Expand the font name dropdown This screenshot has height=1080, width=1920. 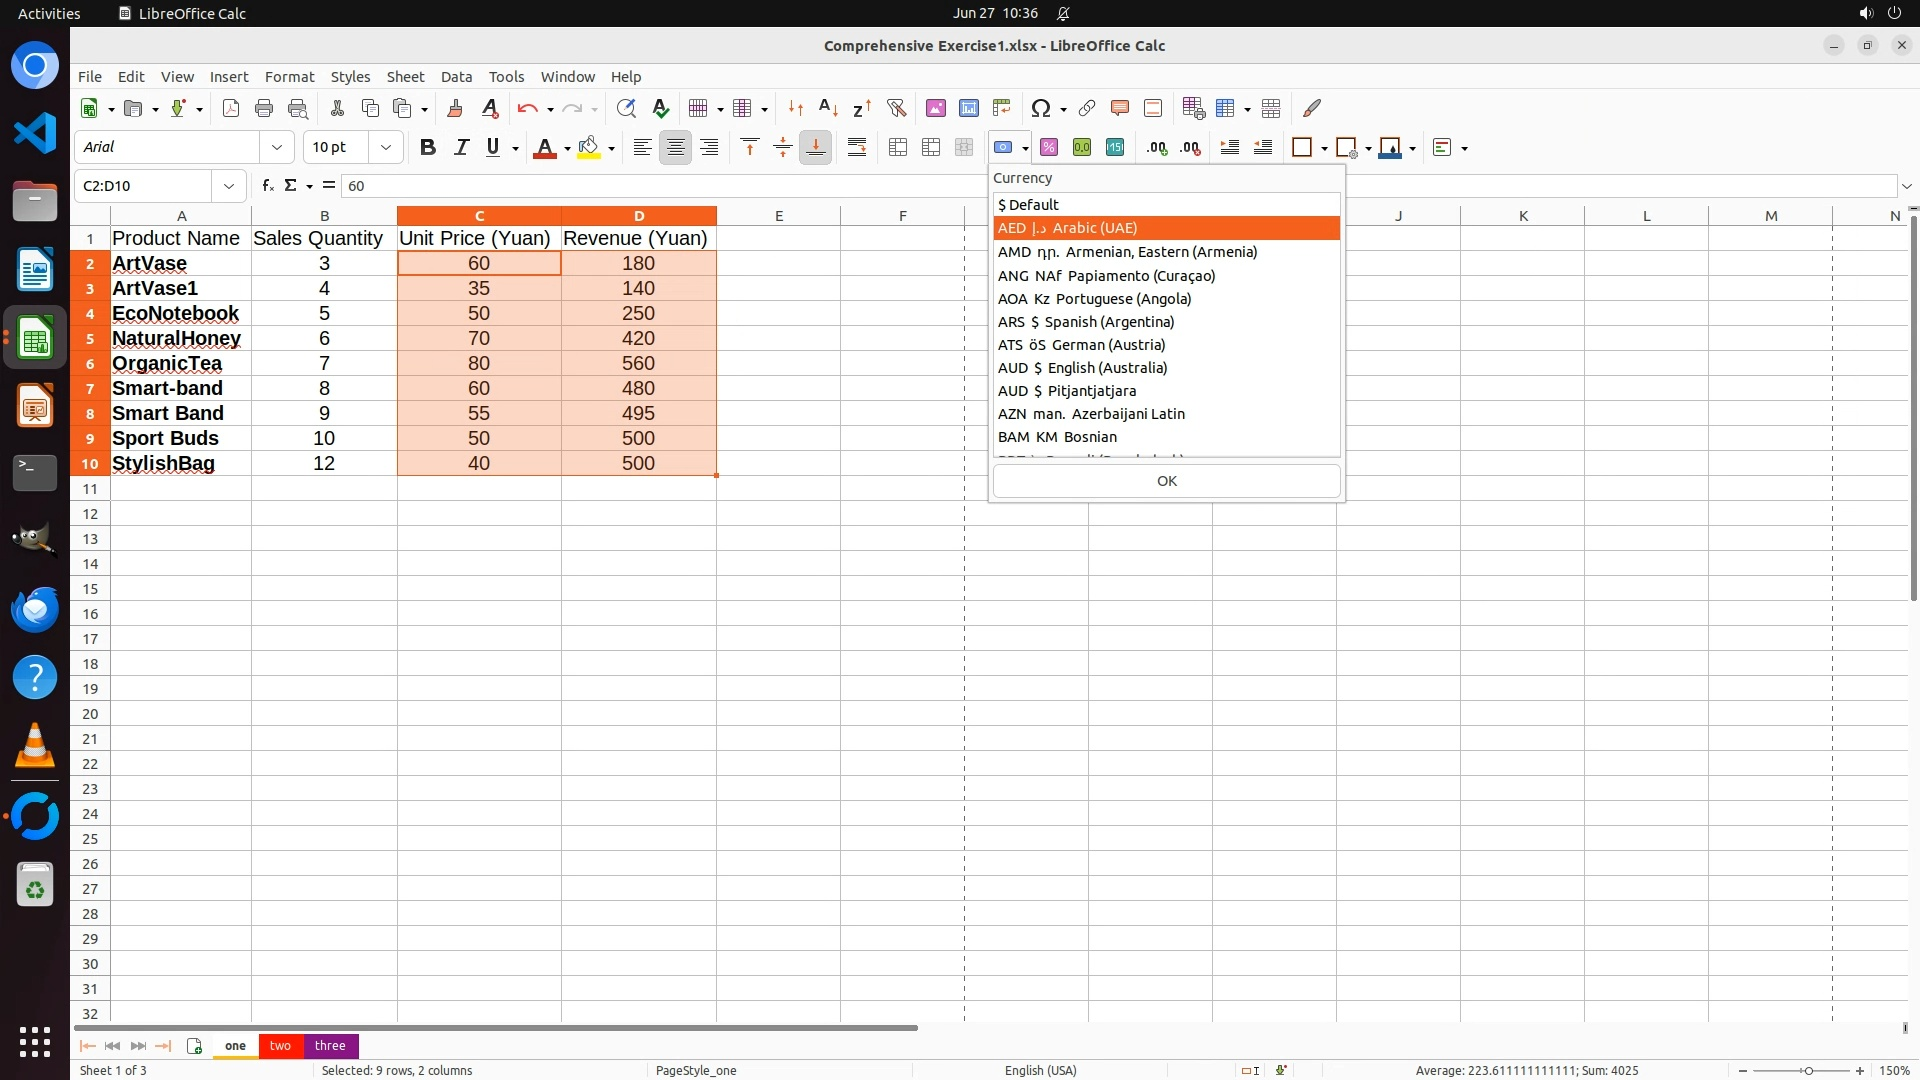(277, 148)
